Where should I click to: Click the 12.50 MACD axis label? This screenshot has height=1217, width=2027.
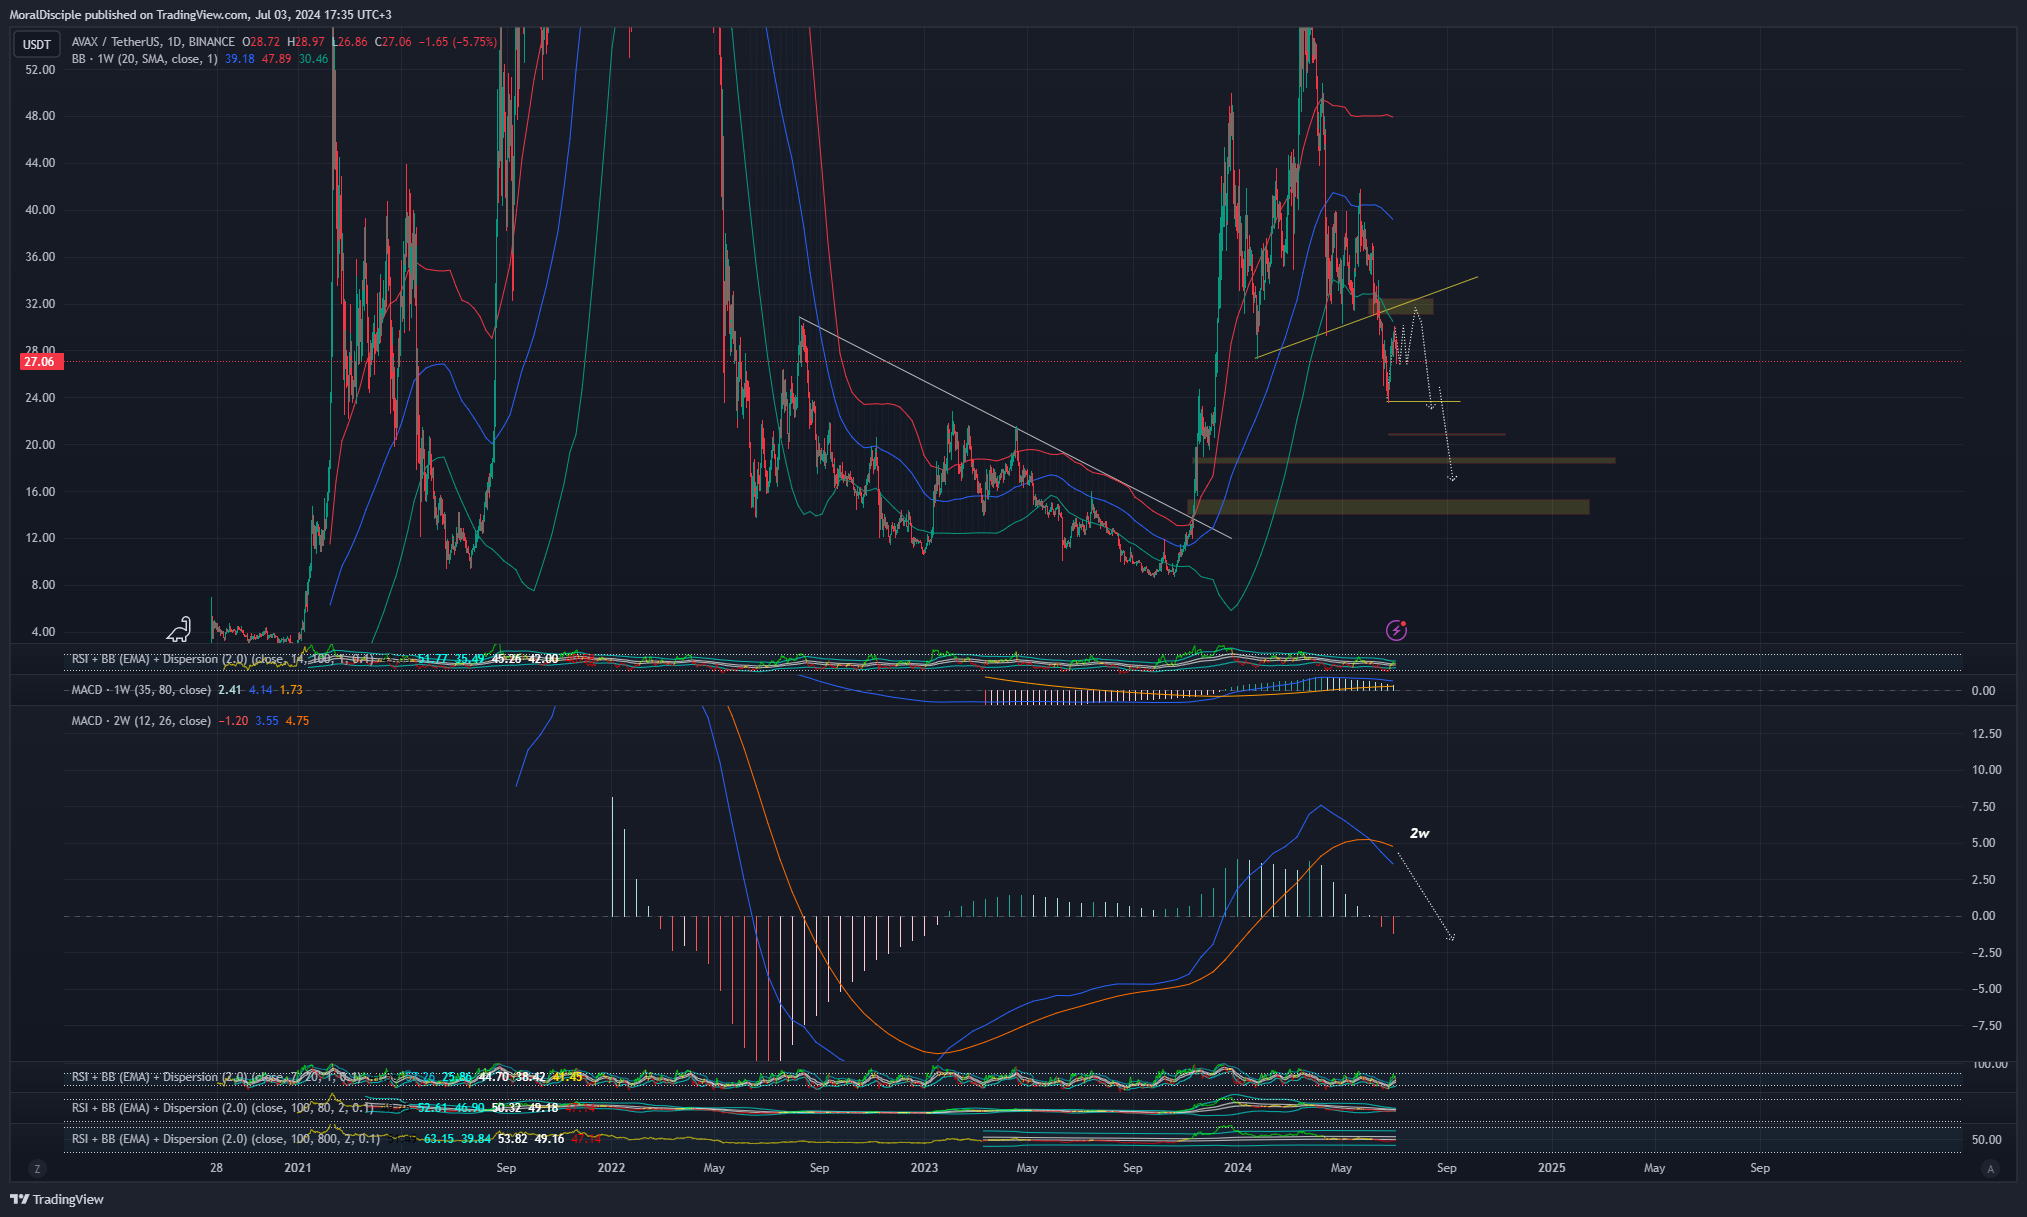[x=1986, y=734]
